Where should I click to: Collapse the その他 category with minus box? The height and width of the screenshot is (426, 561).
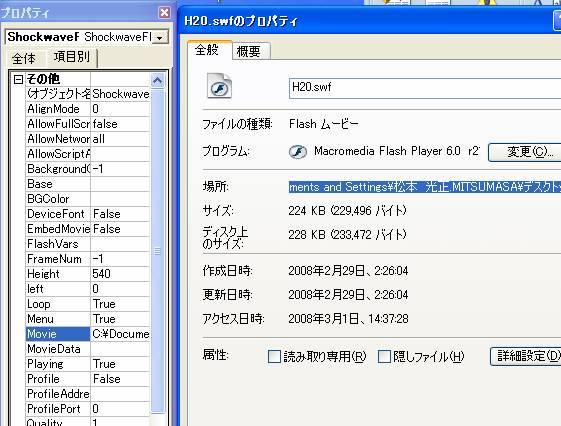18,79
